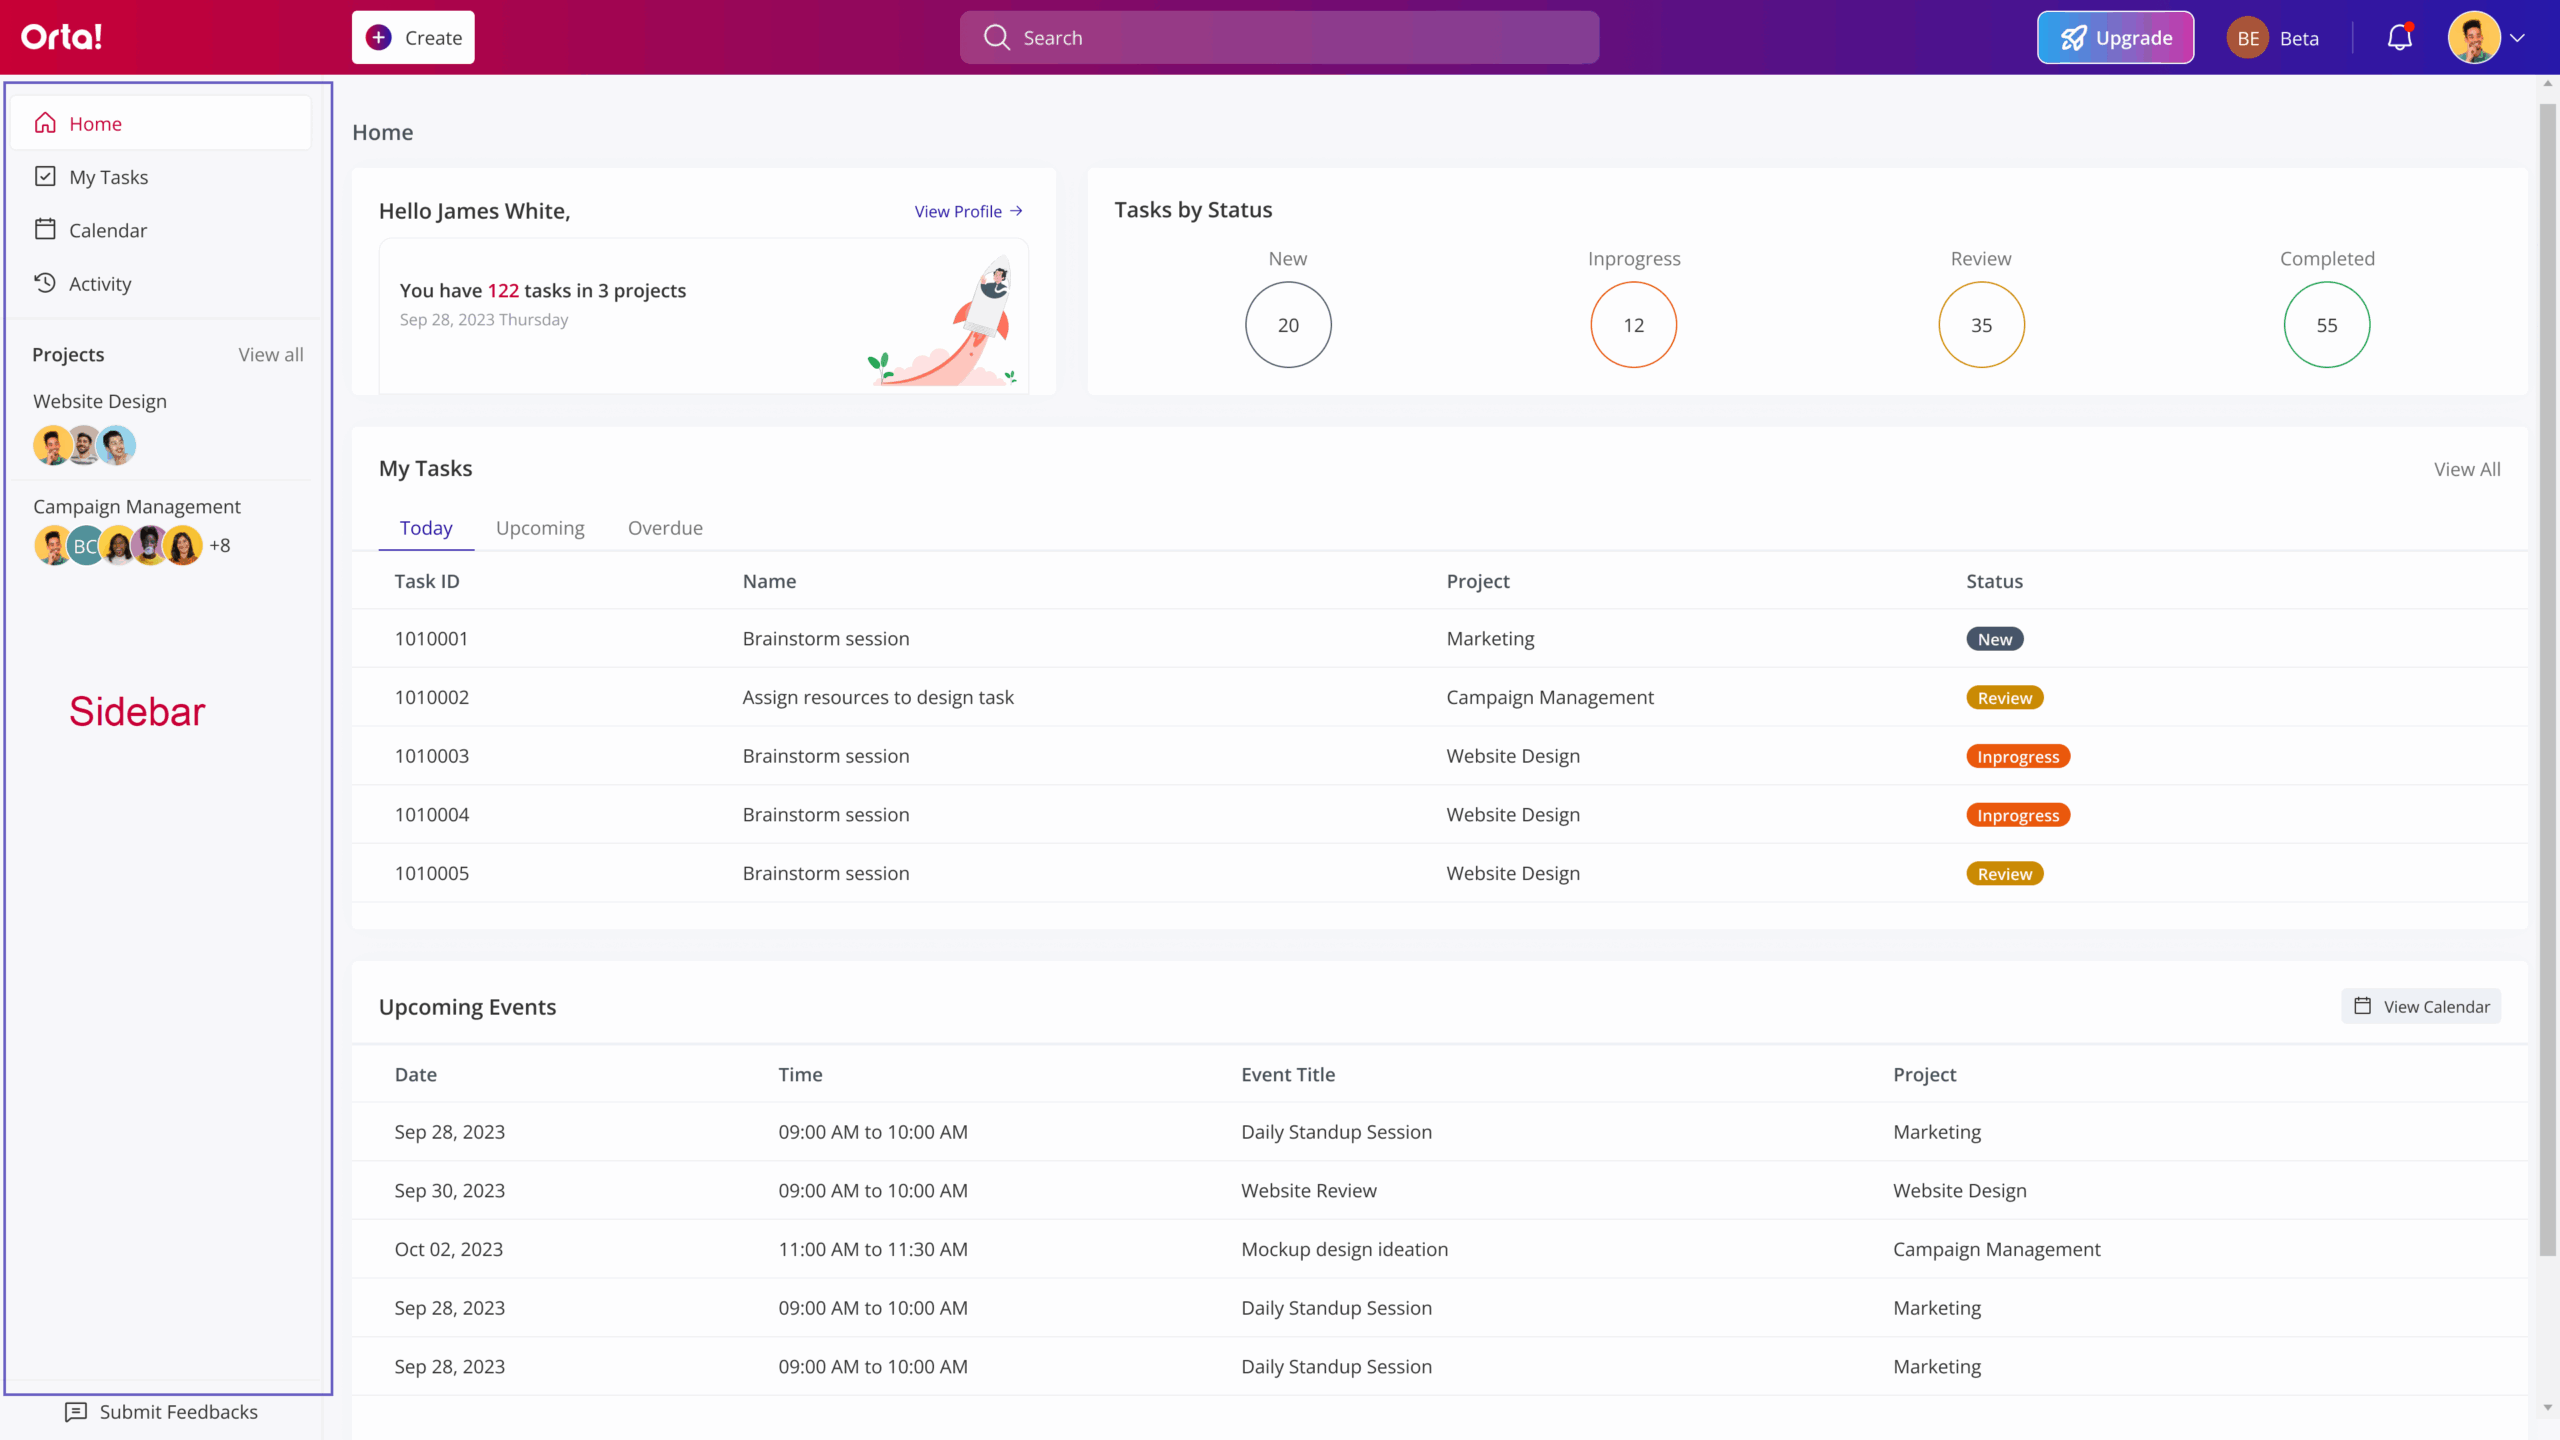This screenshot has height=1440, width=2560.
Task: Switch to the Overdue tasks tab
Action: click(x=665, y=528)
